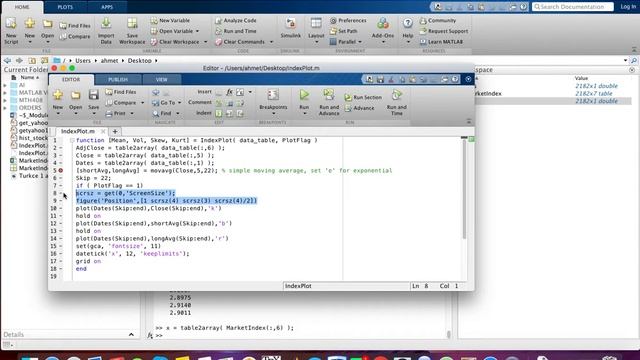Click Request Support link
Image resolution: width=640 pixels, height=360 pixels.
click(444, 31)
